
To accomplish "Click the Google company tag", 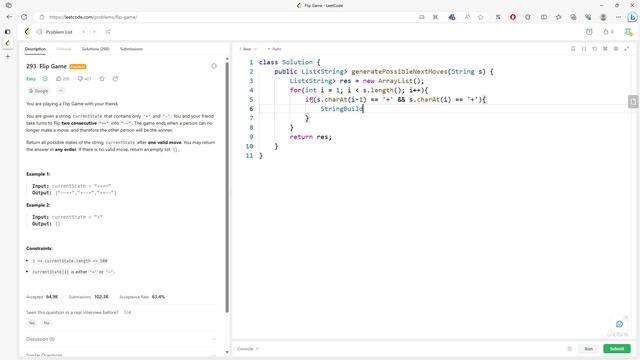I will [38, 91].
